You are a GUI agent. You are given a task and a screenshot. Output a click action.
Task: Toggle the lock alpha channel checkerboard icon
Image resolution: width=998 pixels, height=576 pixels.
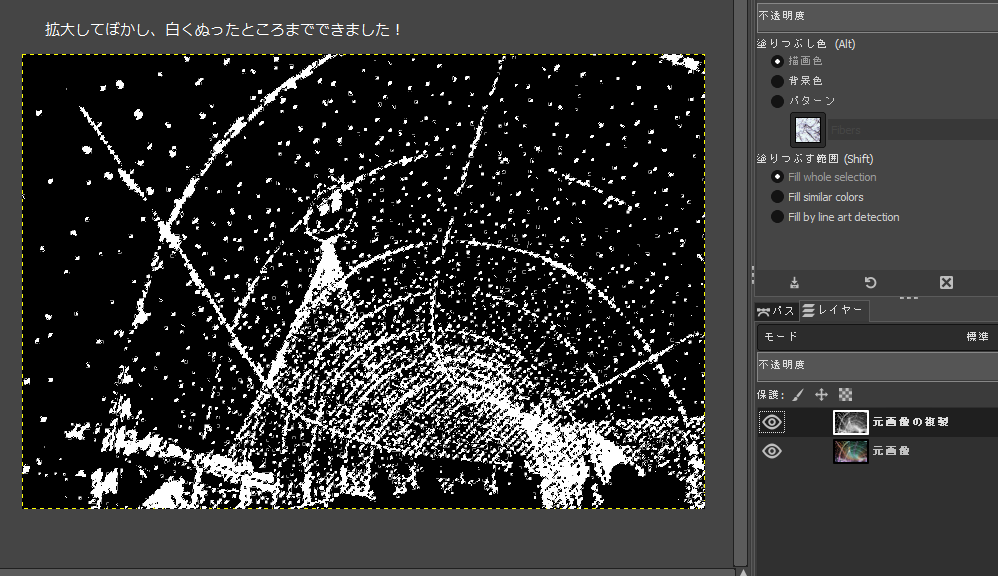coord(845,395)
